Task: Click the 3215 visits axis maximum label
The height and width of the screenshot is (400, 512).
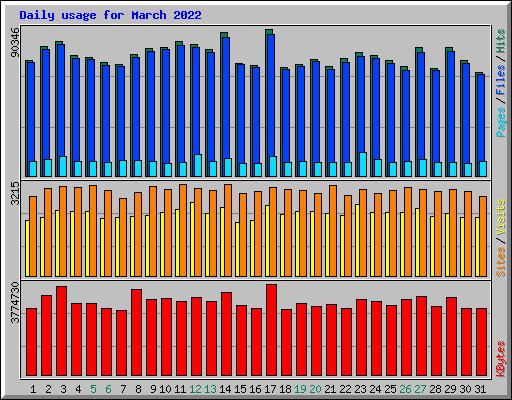Action: tap(15, 193)
